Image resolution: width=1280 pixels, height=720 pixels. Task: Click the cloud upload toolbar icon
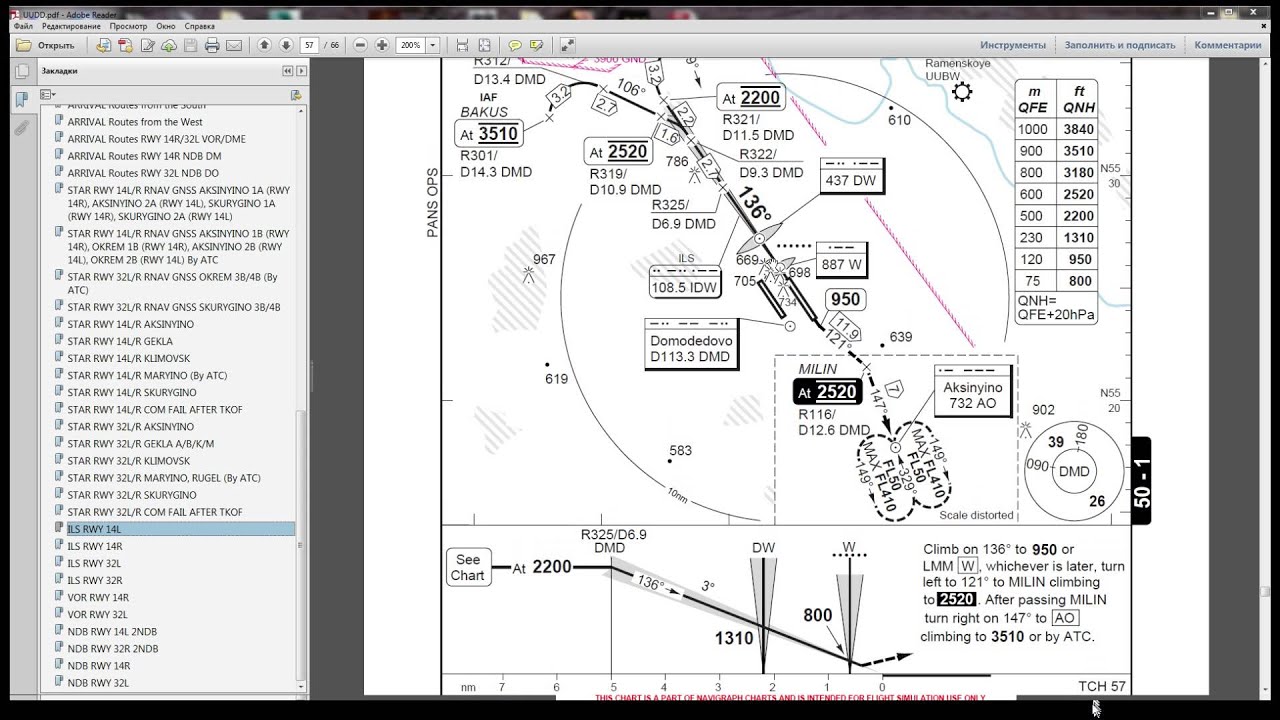click(x=168, y=45)
